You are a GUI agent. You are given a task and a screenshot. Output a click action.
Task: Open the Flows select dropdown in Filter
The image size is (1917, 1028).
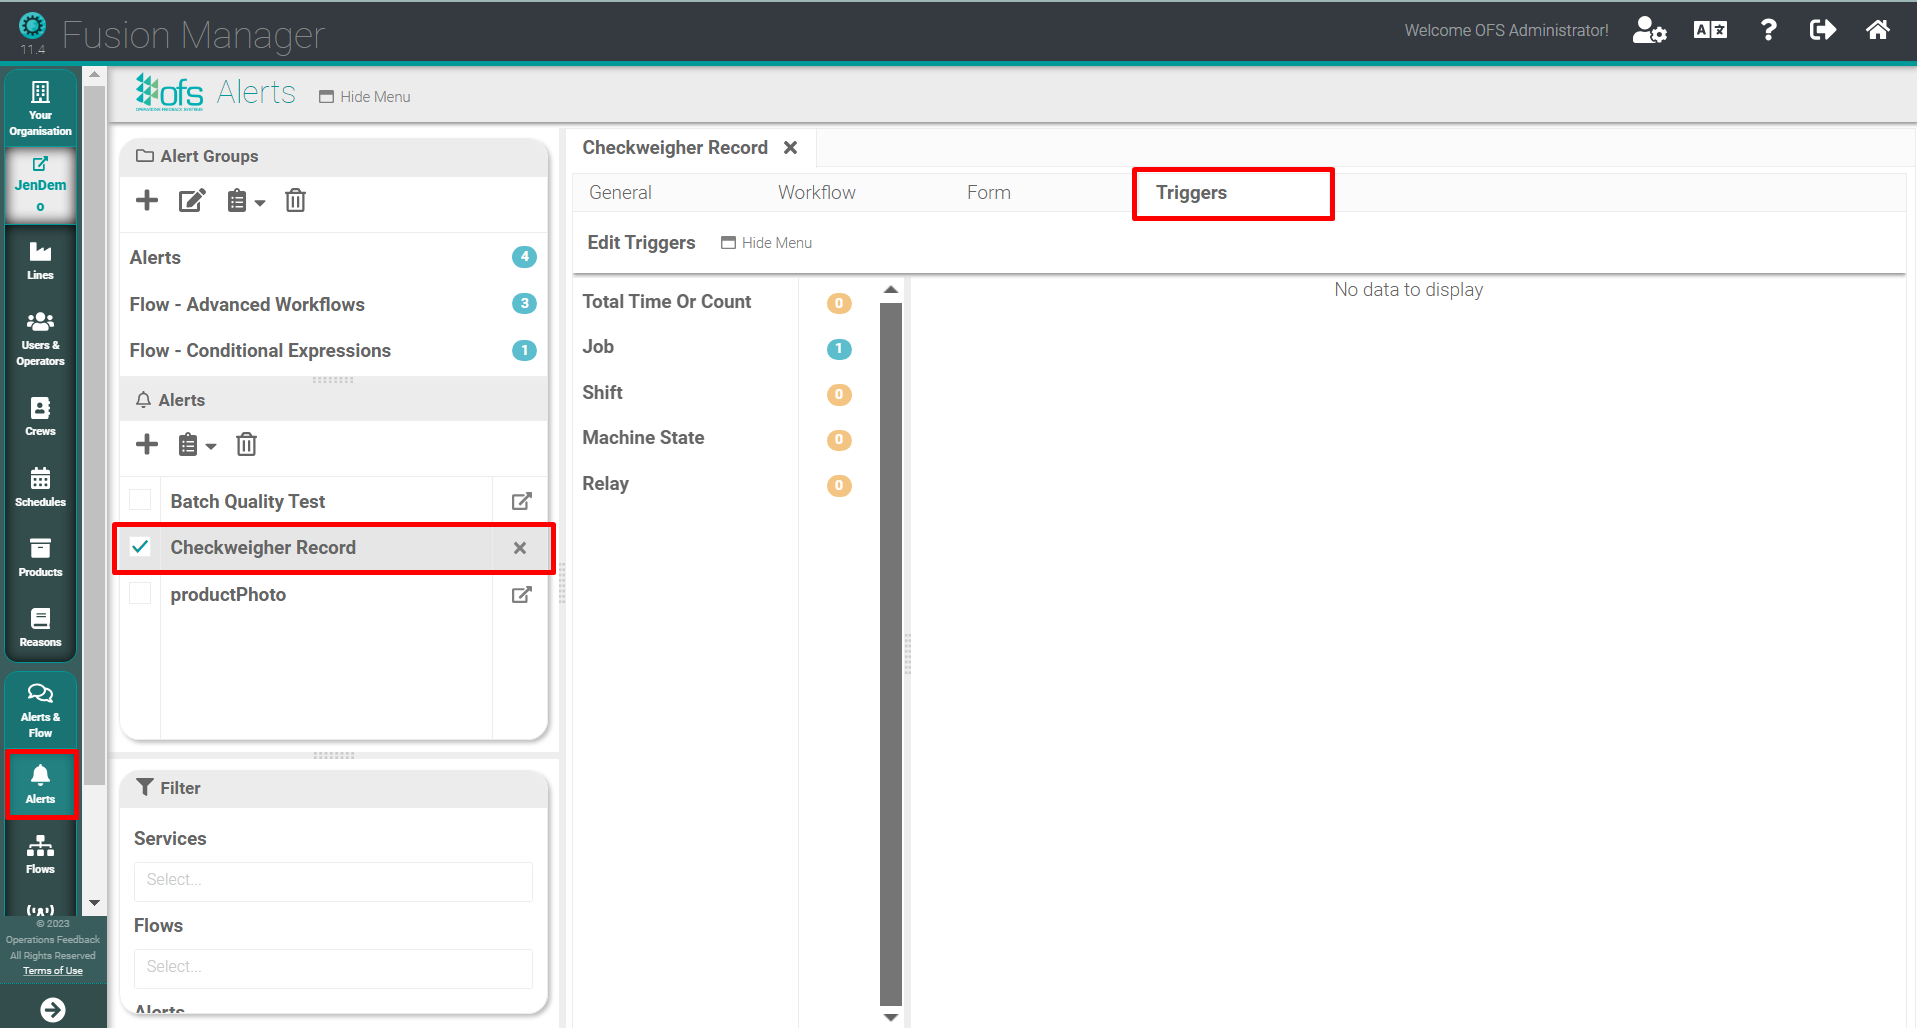click(332, 967)
